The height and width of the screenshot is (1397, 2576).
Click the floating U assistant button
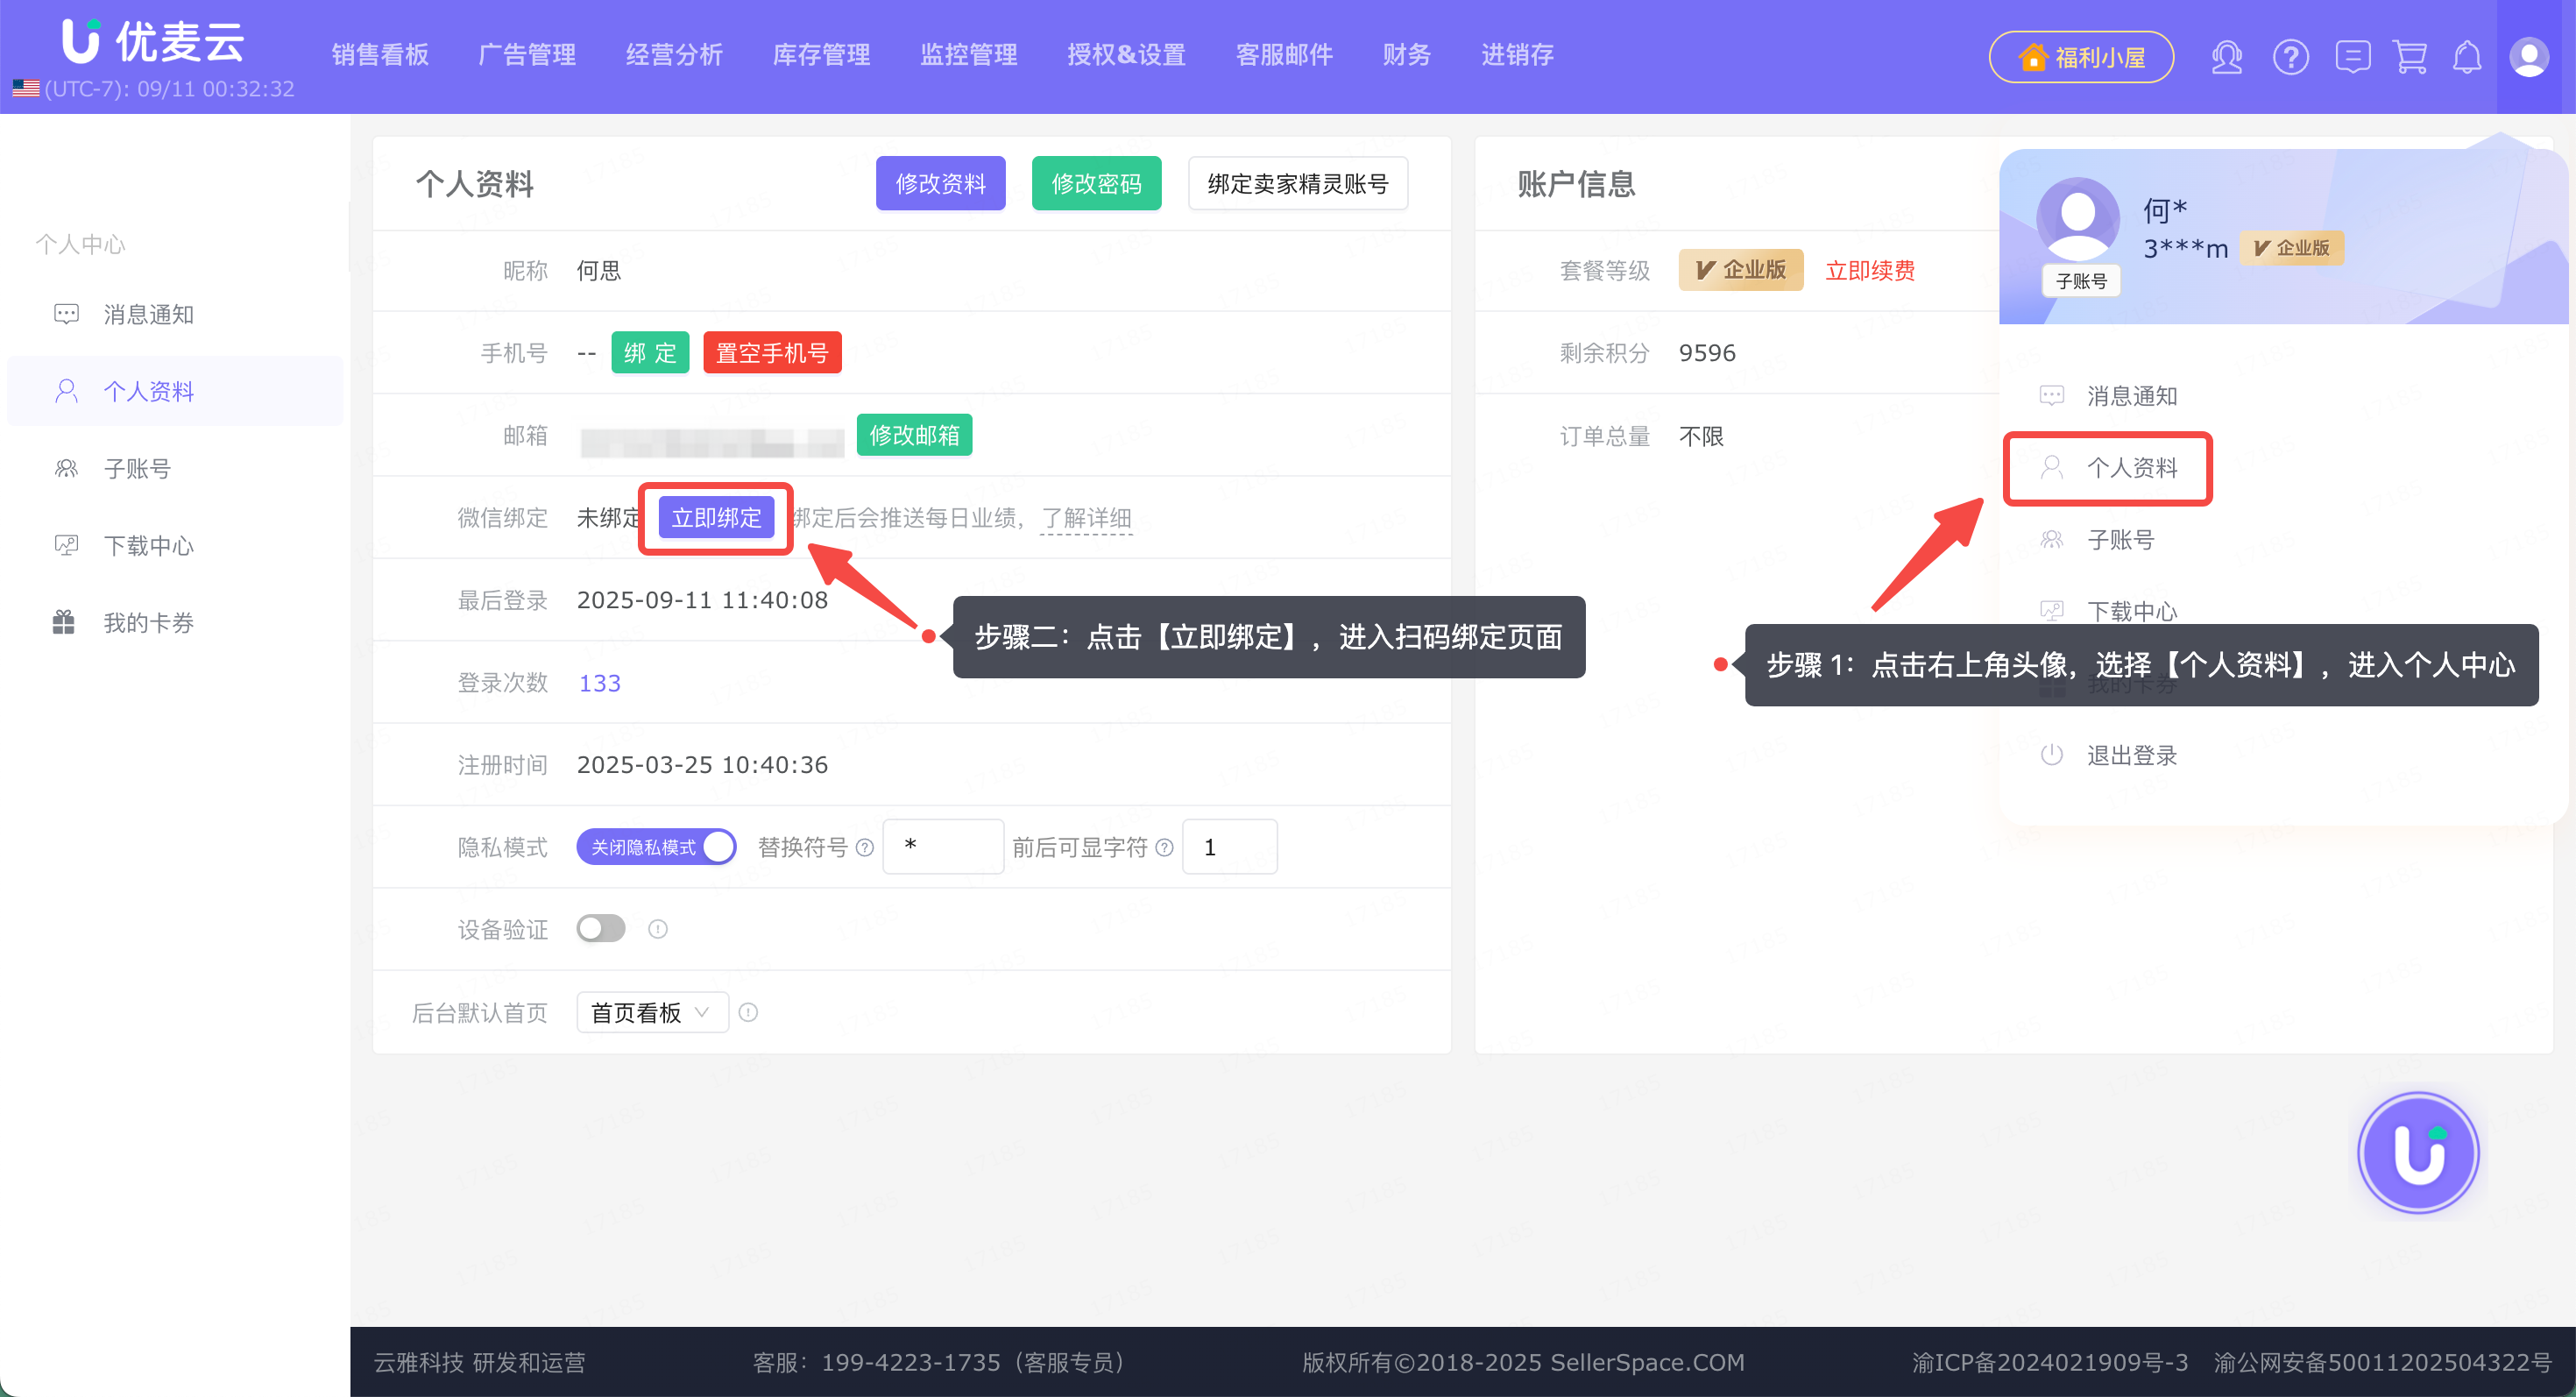tap(2419, 1152)
